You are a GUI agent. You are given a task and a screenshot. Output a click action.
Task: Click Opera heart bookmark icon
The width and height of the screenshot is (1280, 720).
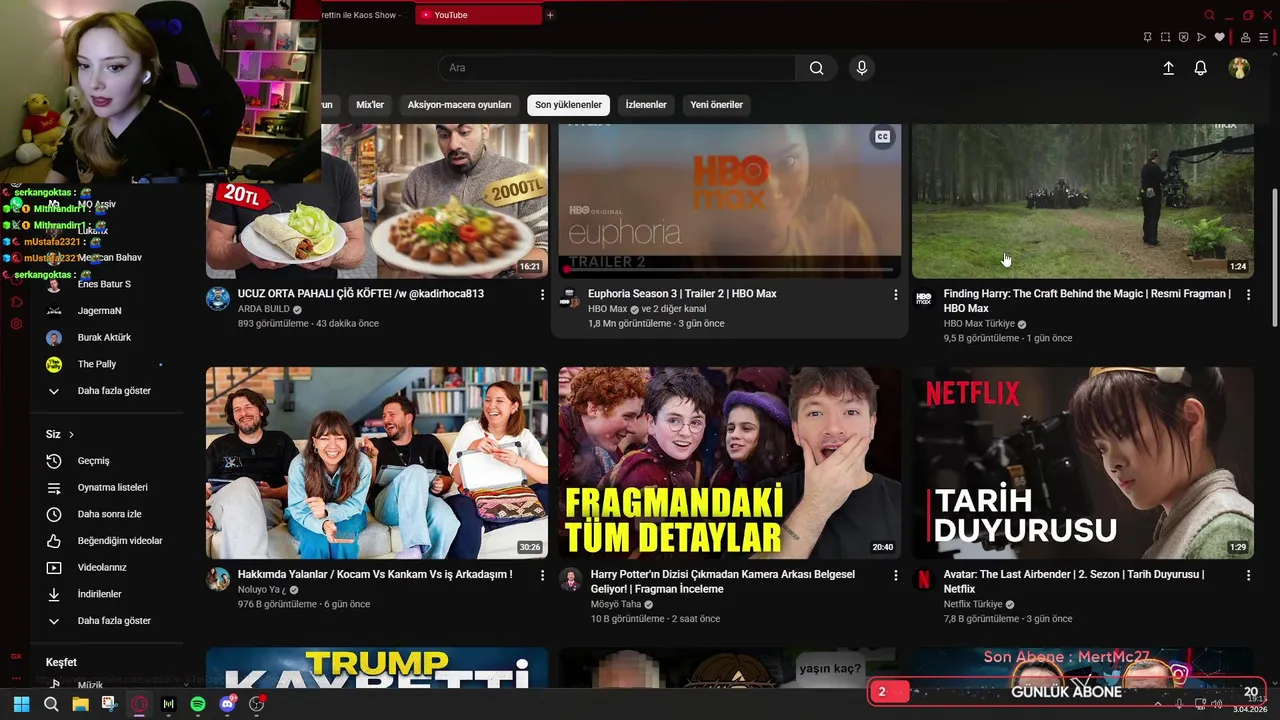[x=1219, y=37]
